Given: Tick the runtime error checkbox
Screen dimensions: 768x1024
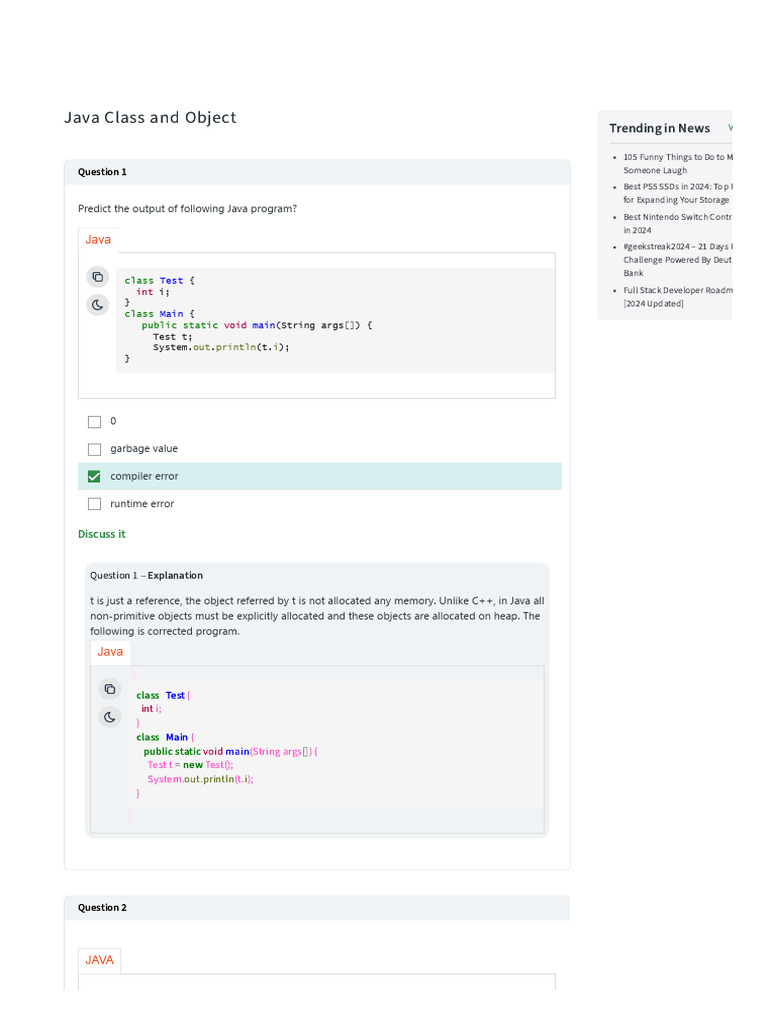Looking at the screenshot, I should 95,504.
